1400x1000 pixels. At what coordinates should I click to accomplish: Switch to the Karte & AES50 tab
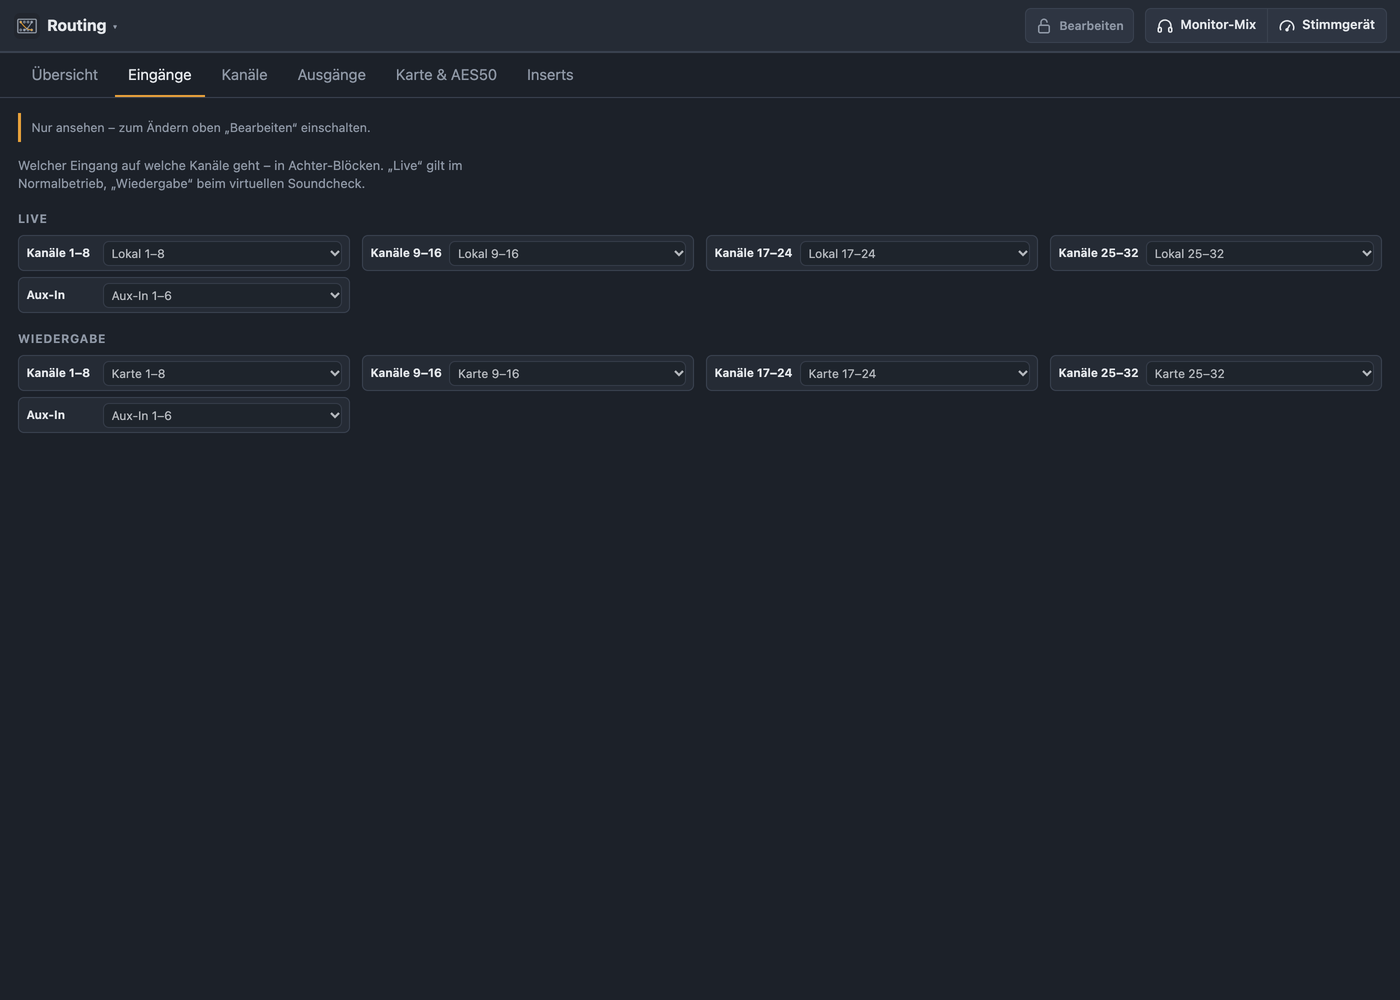pos(446,75)
